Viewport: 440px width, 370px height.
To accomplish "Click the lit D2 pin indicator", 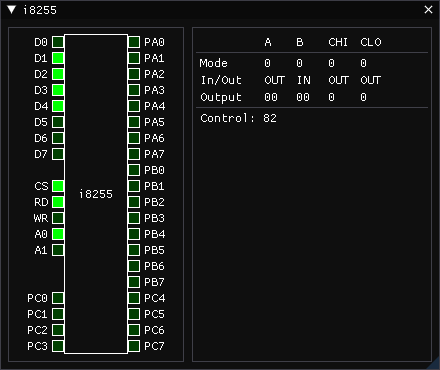I will (58, 74).
